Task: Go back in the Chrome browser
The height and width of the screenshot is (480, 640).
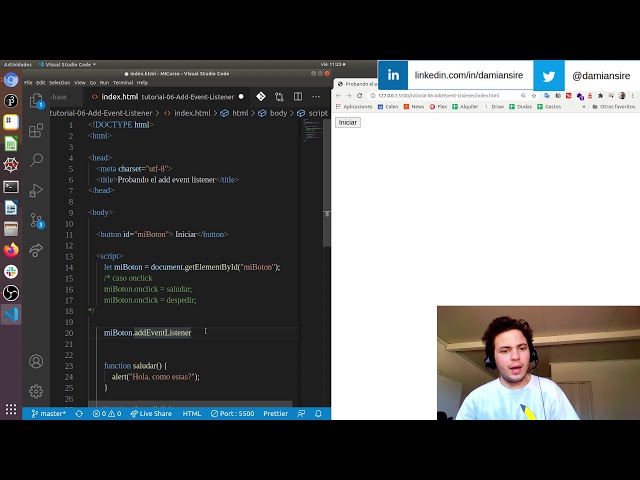Action: [338, 96]
